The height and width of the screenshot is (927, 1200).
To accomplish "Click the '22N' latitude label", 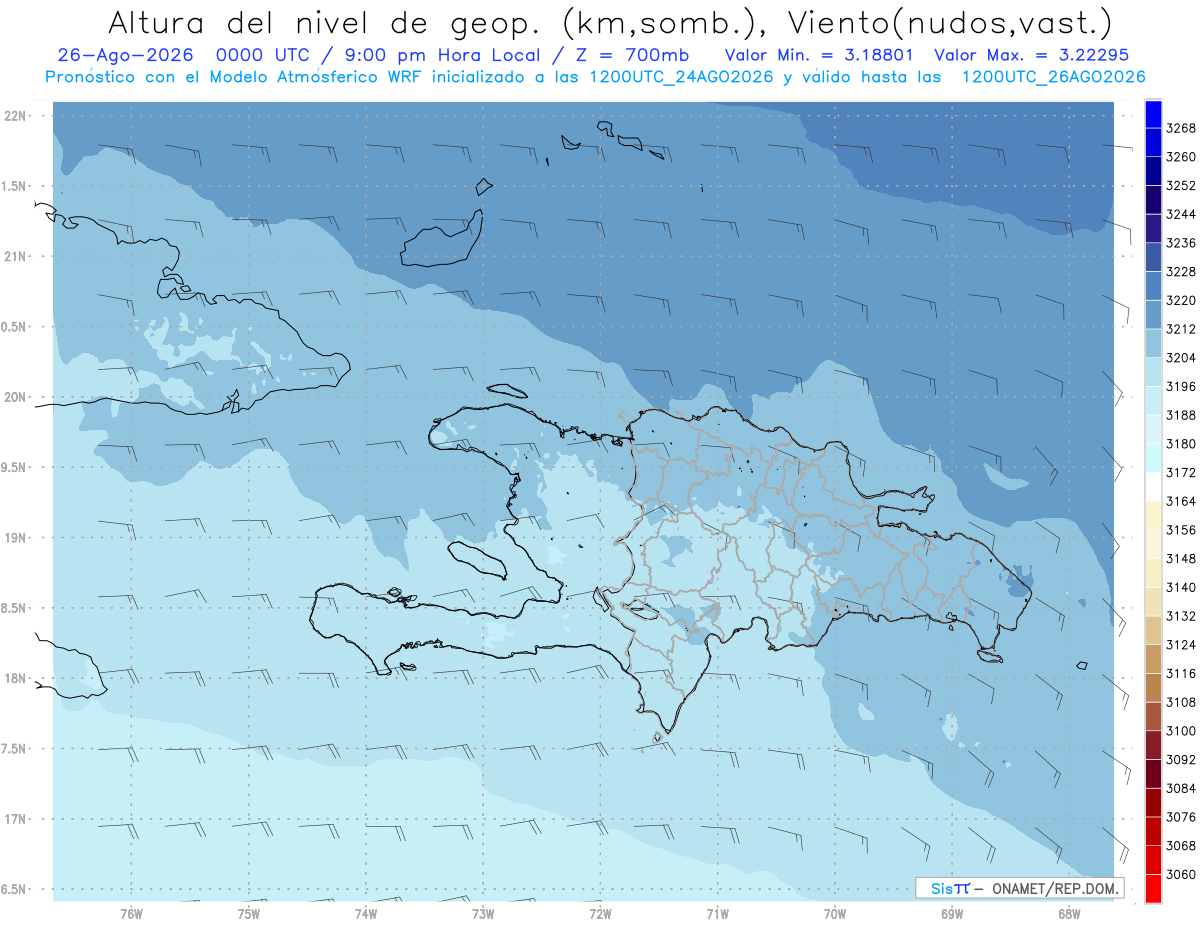I will coord(17,116).
